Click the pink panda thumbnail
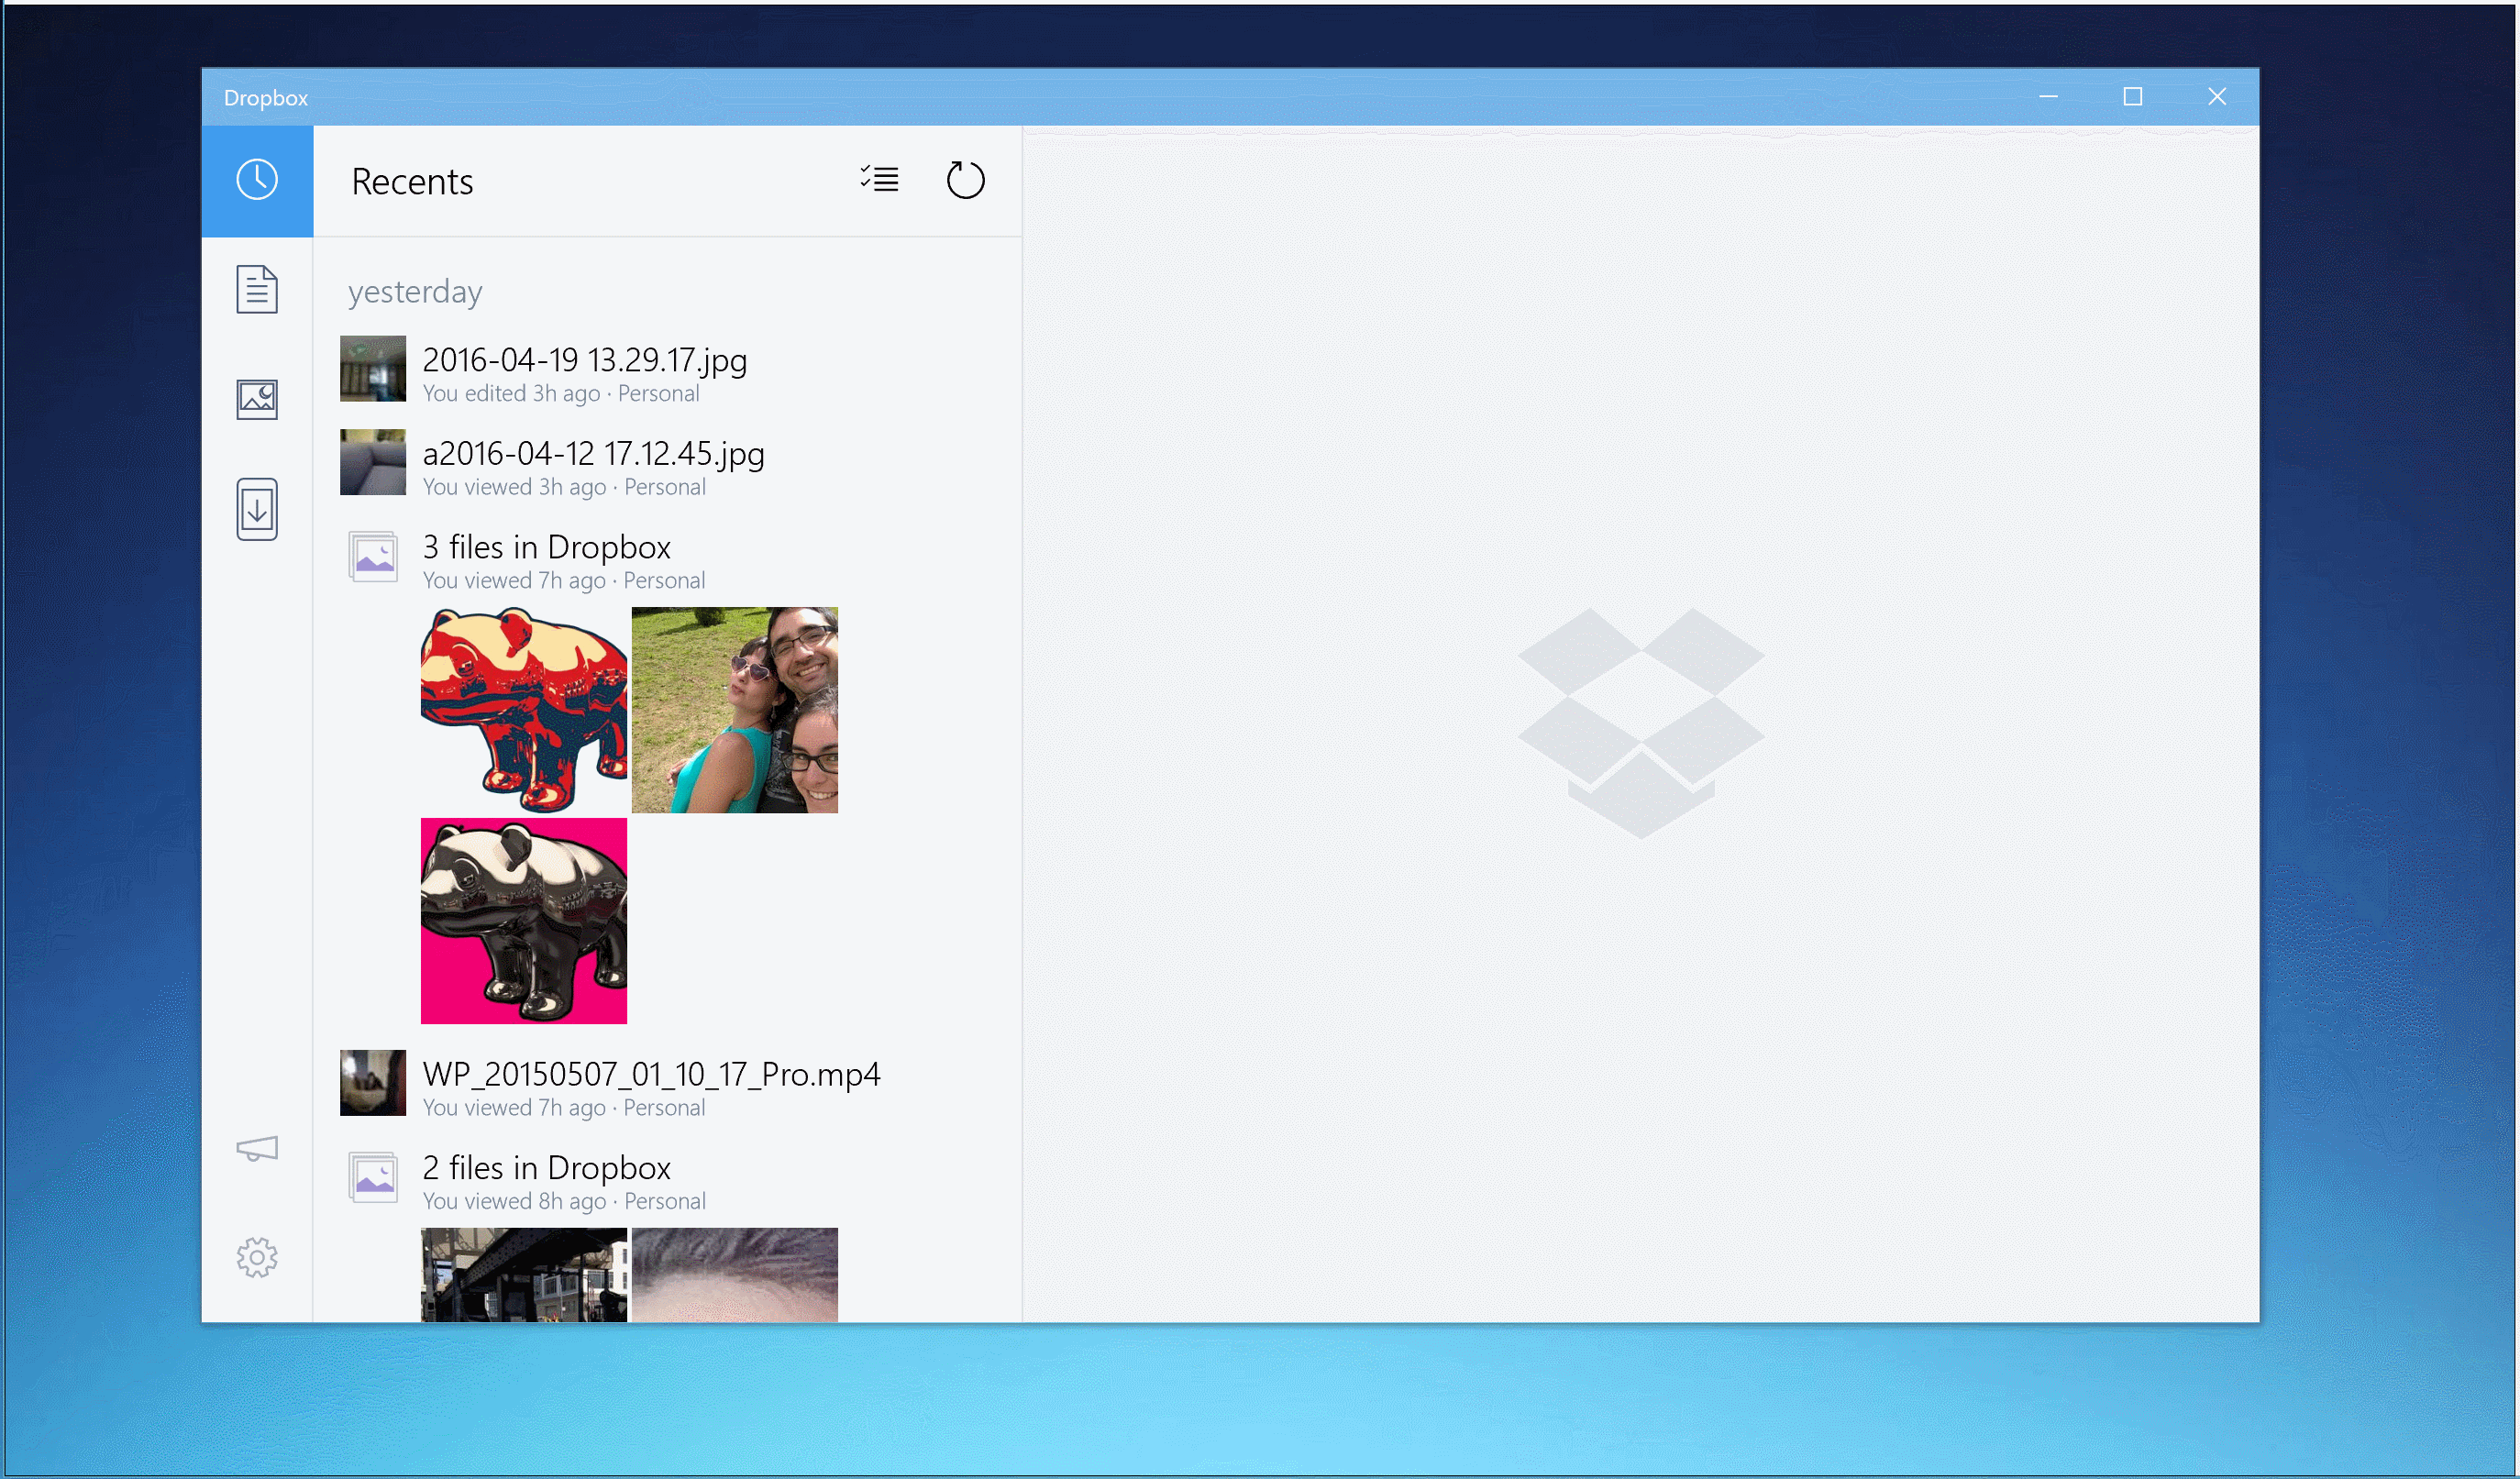Screen dimensions: 2520x1479 pos(523,921)
